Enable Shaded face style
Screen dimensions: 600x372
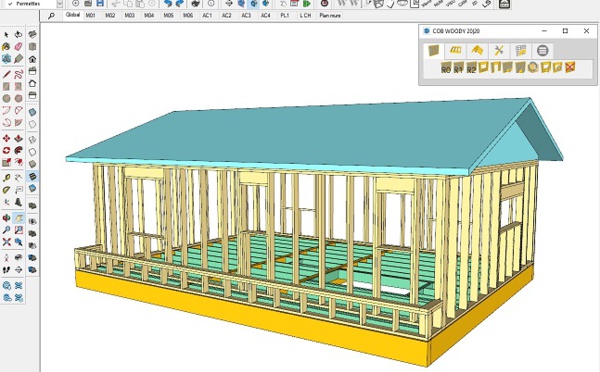coord(33,164)
